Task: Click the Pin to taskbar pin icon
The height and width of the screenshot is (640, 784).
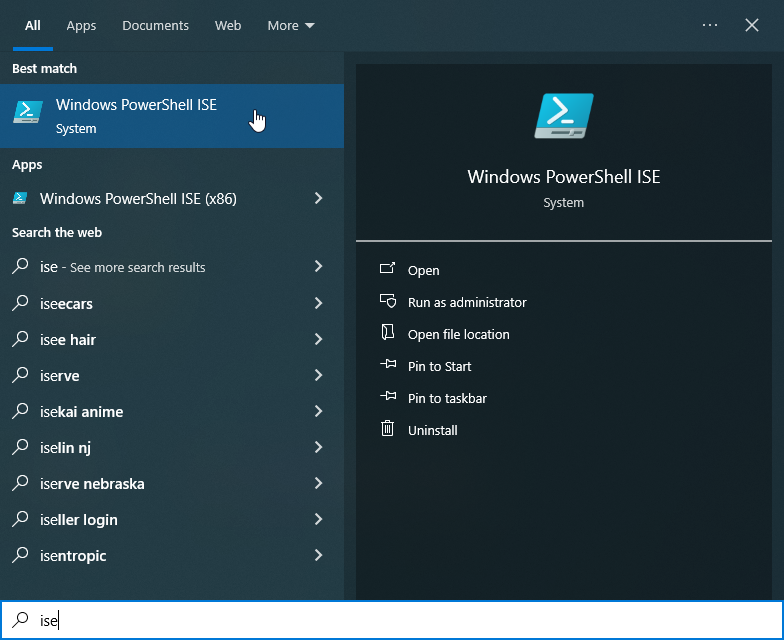Action: coord(388,396)
